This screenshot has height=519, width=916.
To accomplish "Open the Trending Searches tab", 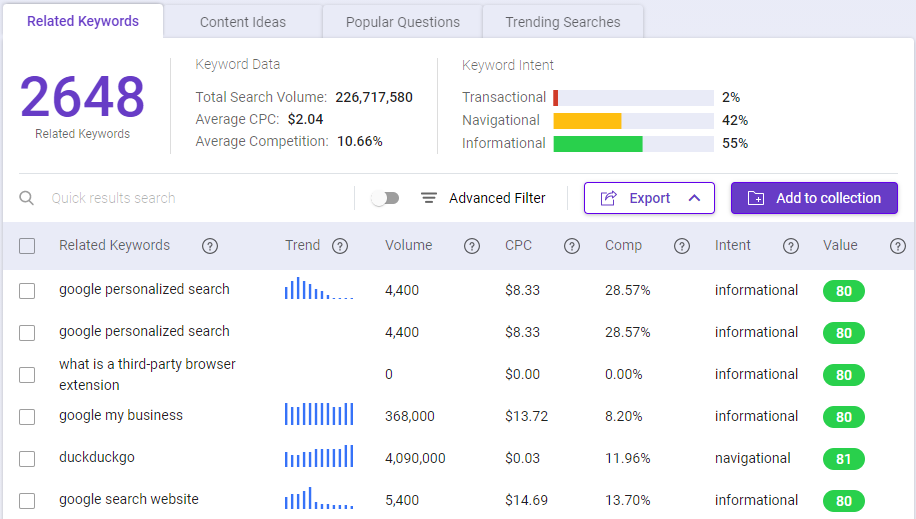I will 563,22.
